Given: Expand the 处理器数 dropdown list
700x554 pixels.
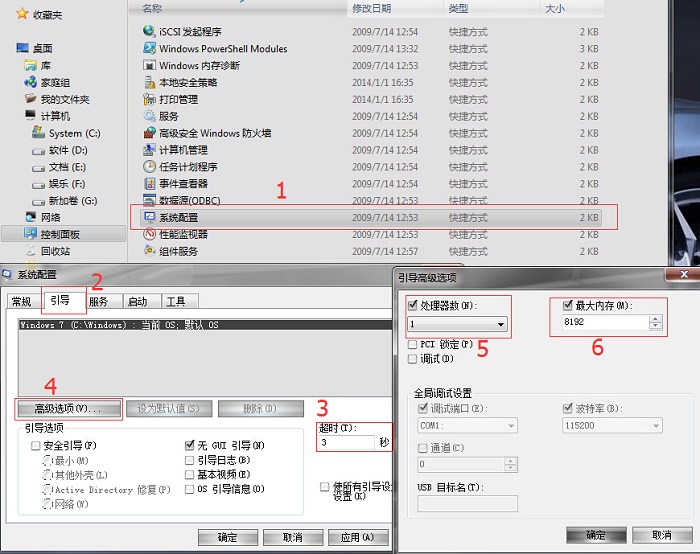Looking at the screenshot, I should (500, 324).
